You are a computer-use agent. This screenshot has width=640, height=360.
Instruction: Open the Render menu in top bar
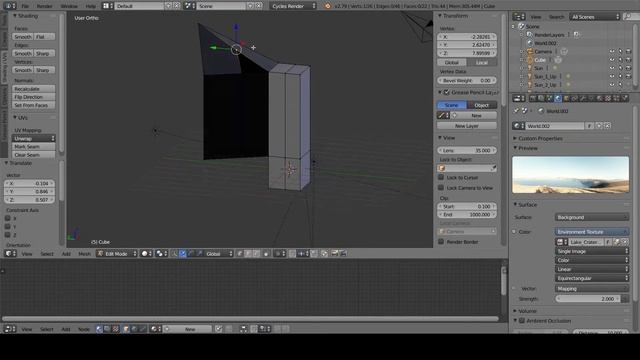coord(44,6)
